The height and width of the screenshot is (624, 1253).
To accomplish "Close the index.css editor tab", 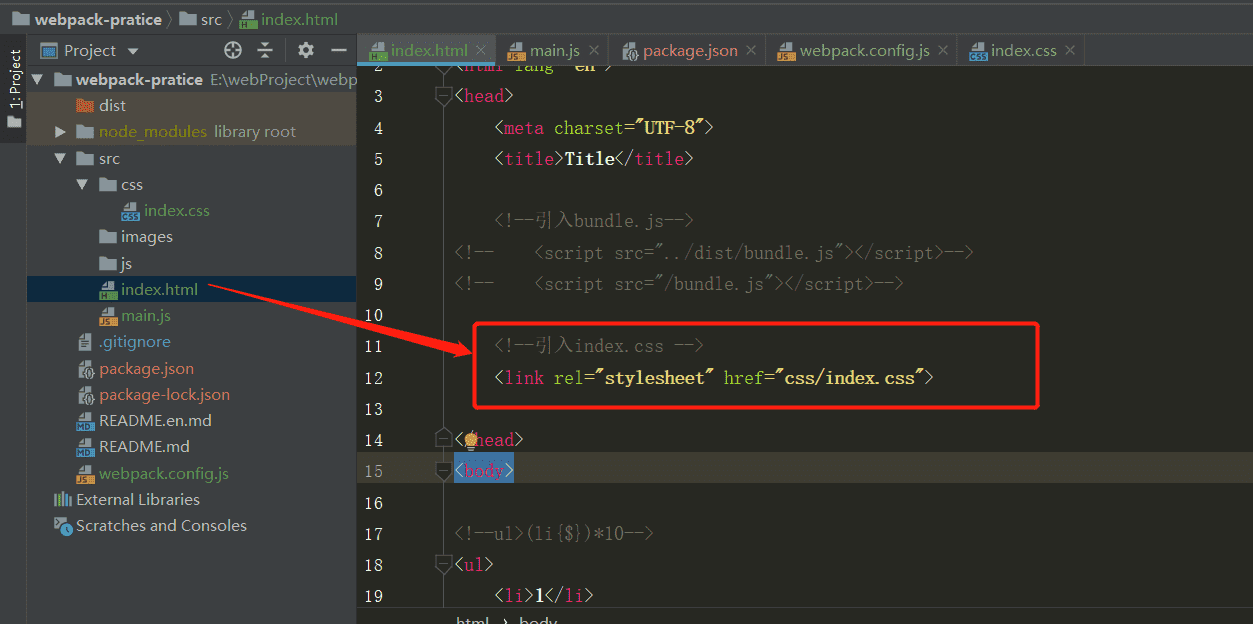I will [x=1070, y=50].
